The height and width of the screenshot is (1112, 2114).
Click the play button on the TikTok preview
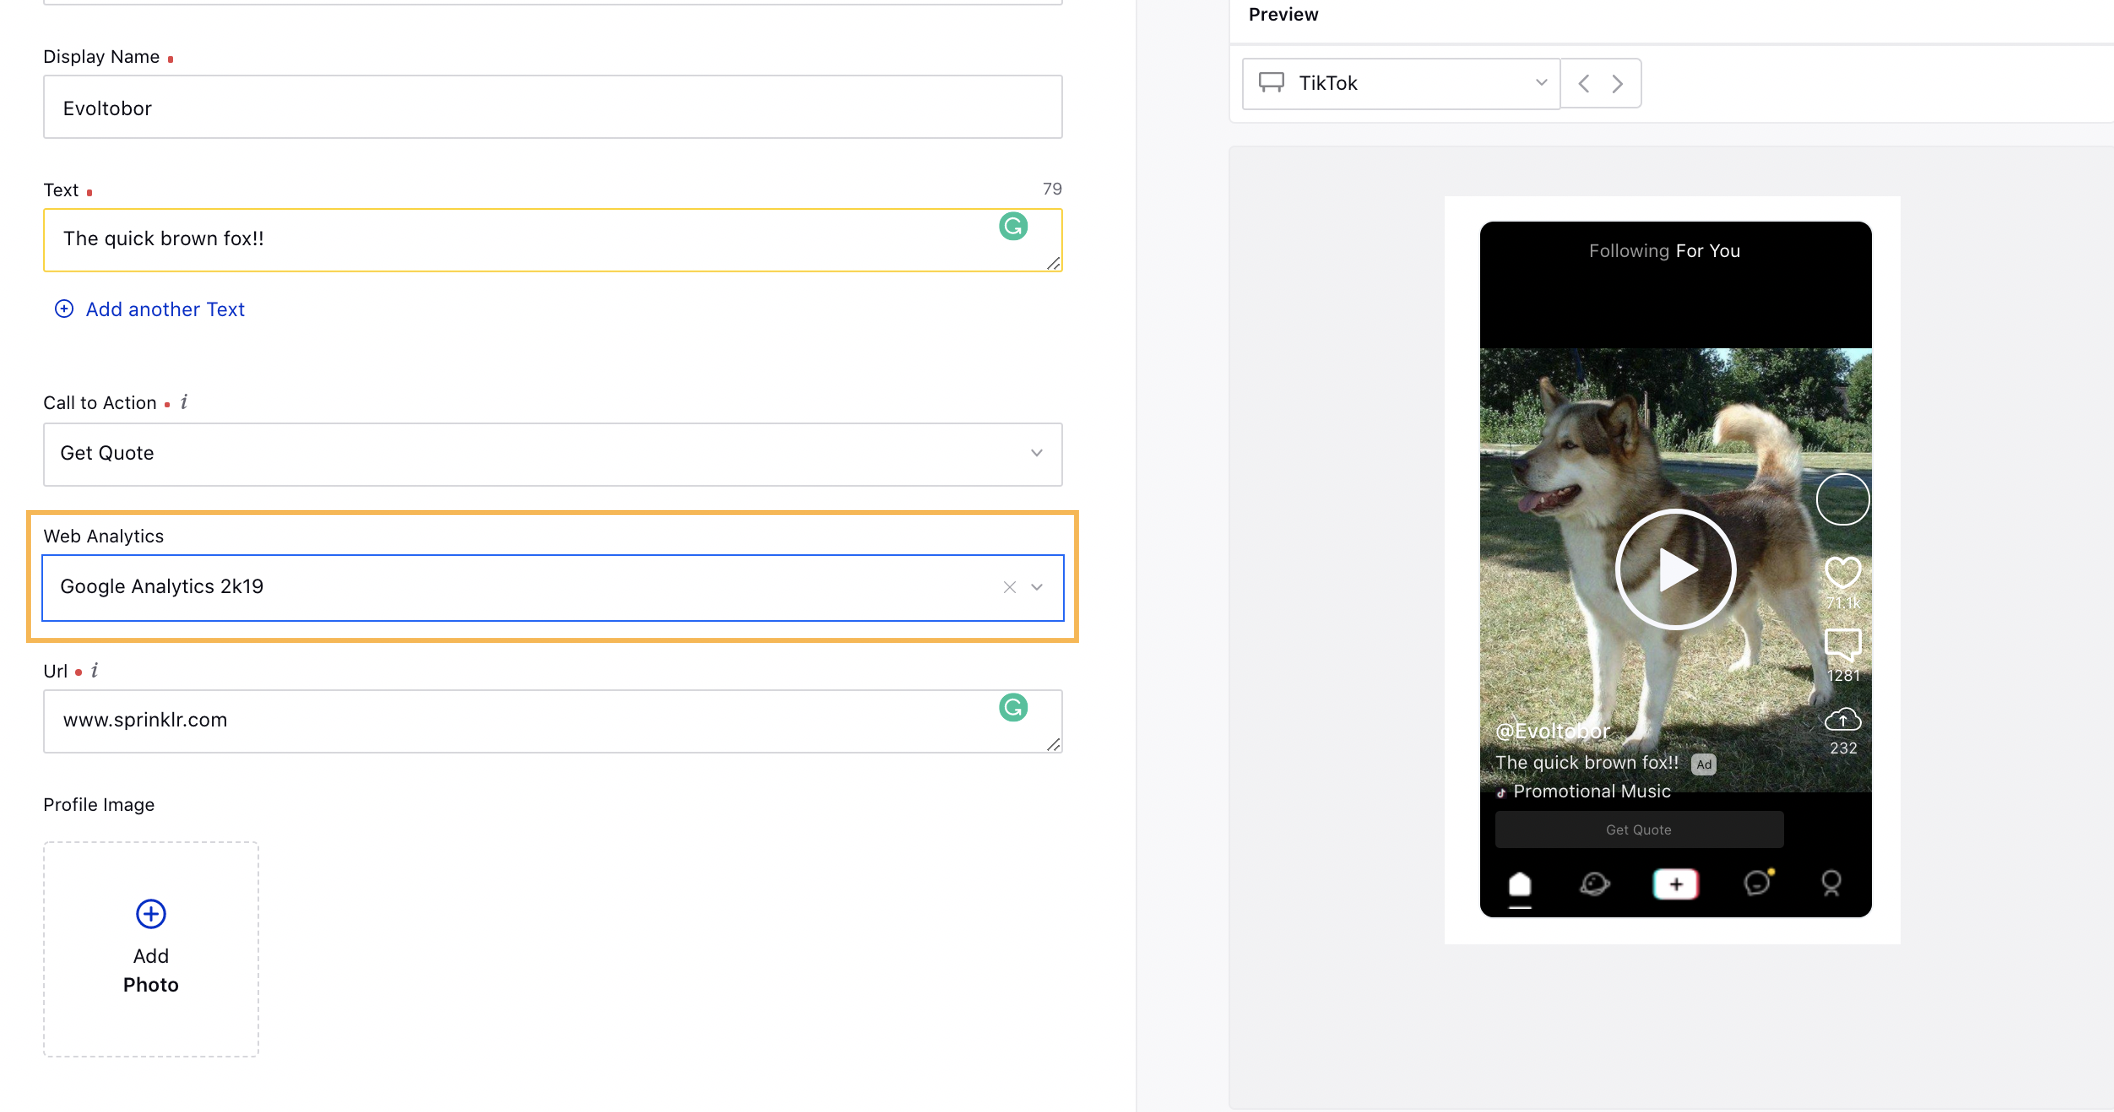[x=1674, y=566]
